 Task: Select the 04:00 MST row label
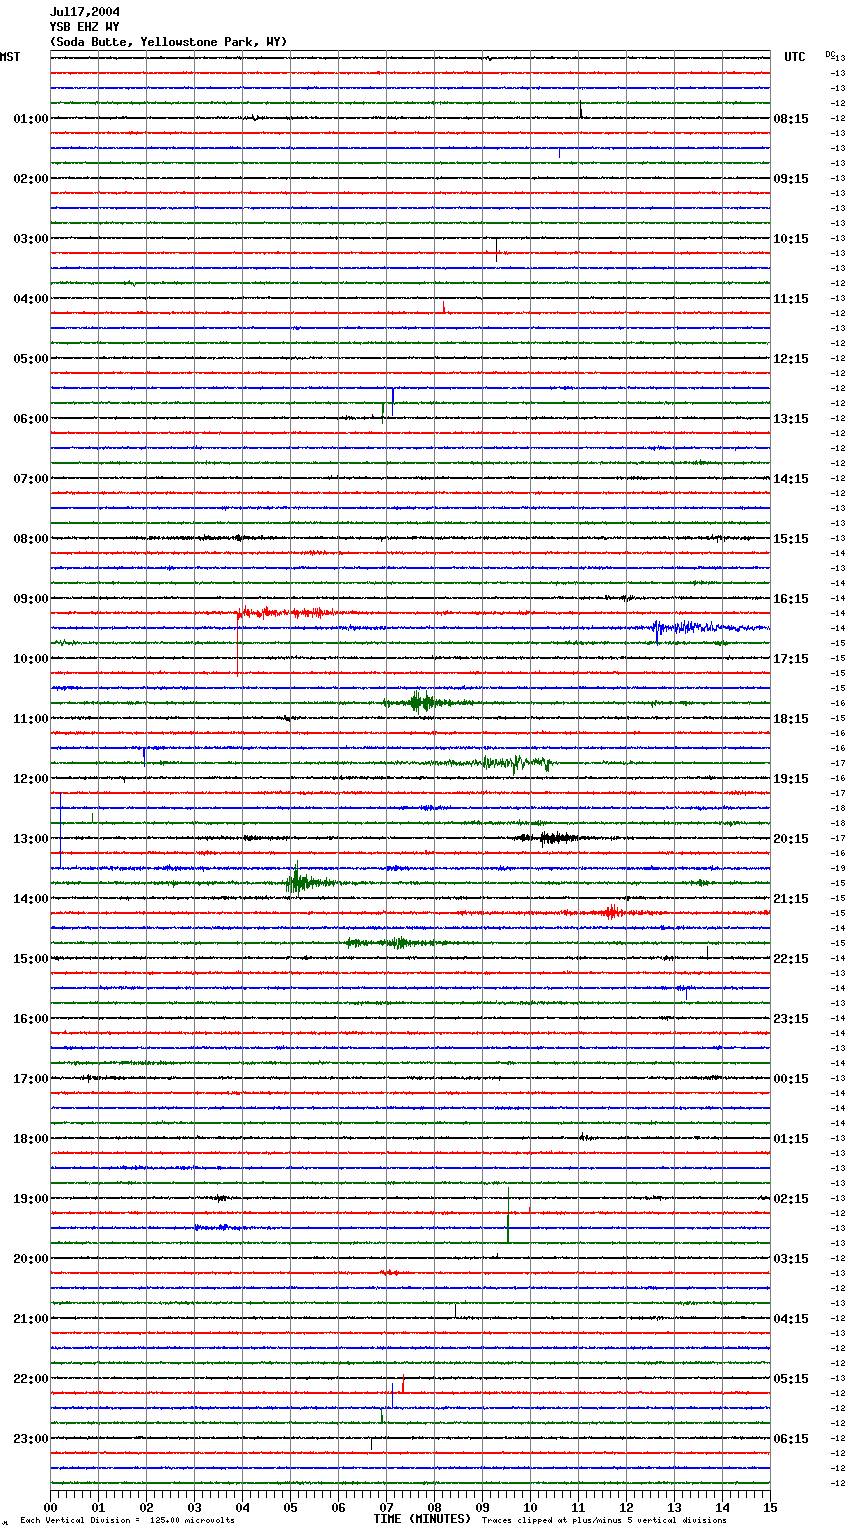coord(31,299)
